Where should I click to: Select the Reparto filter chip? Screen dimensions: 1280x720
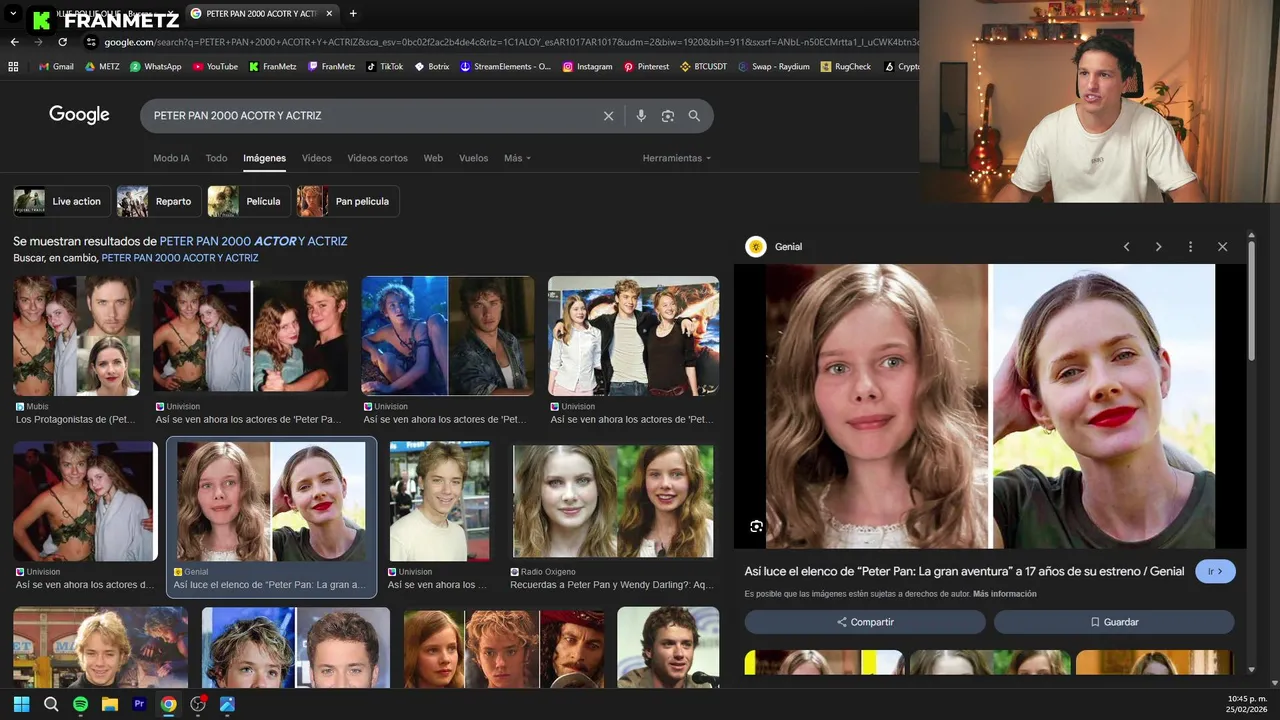(x=159, y=201)
